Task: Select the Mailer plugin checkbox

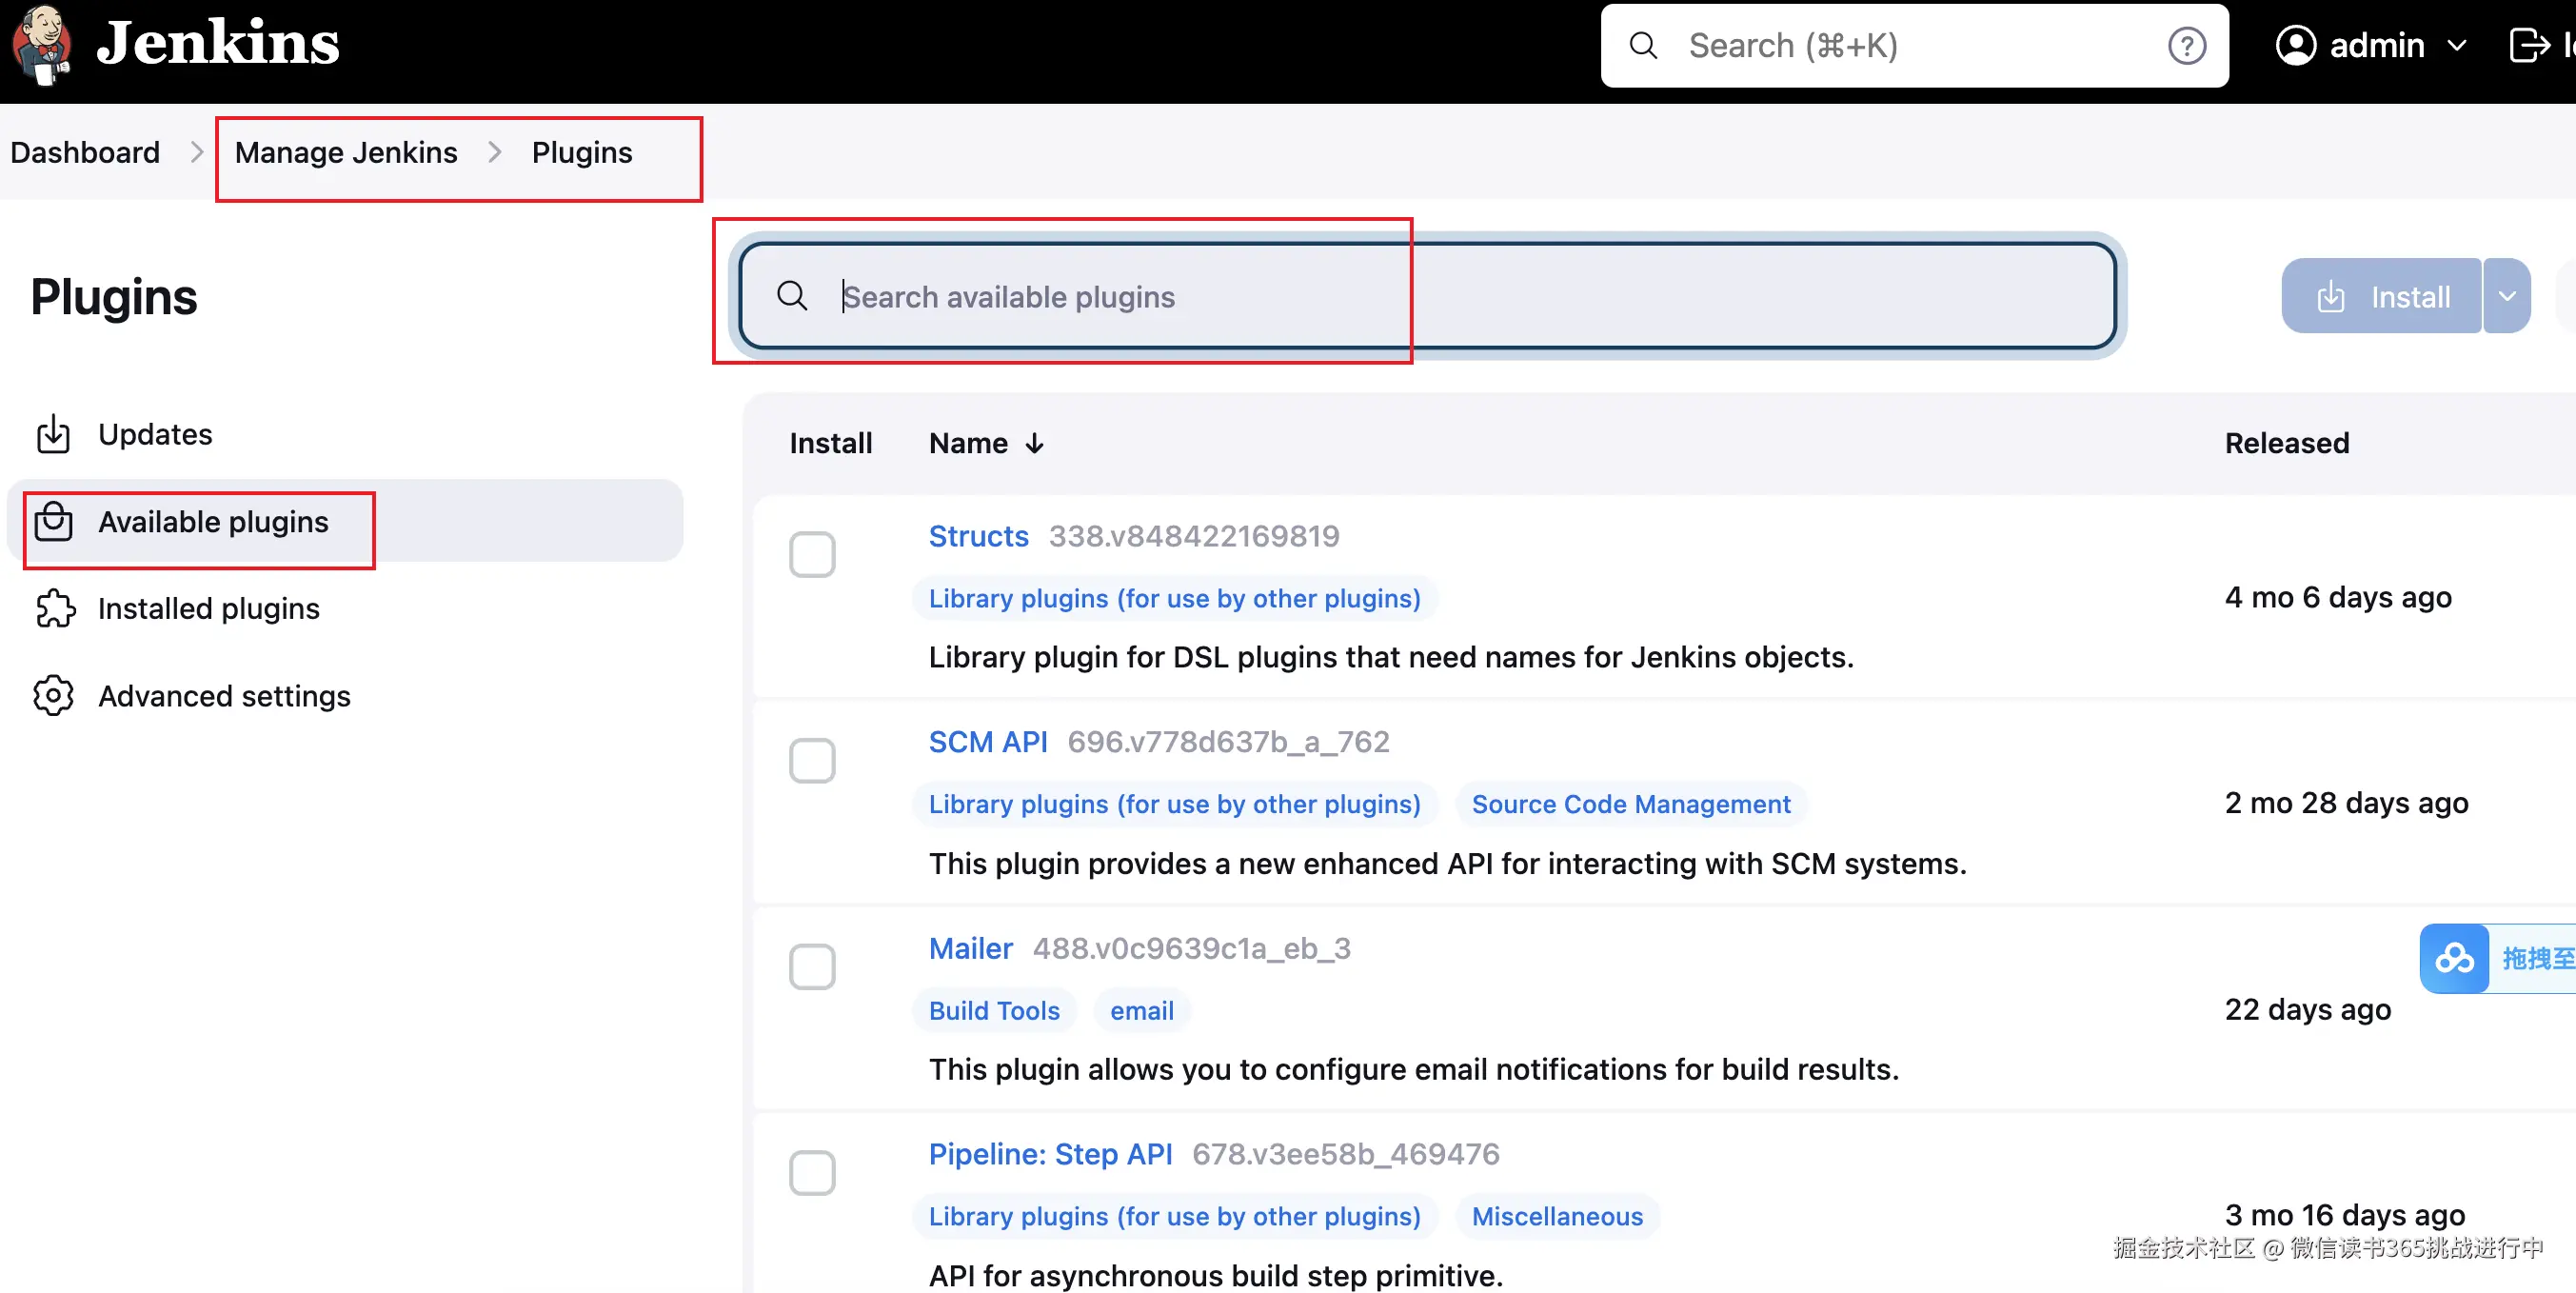Action: tap(811, 966)
